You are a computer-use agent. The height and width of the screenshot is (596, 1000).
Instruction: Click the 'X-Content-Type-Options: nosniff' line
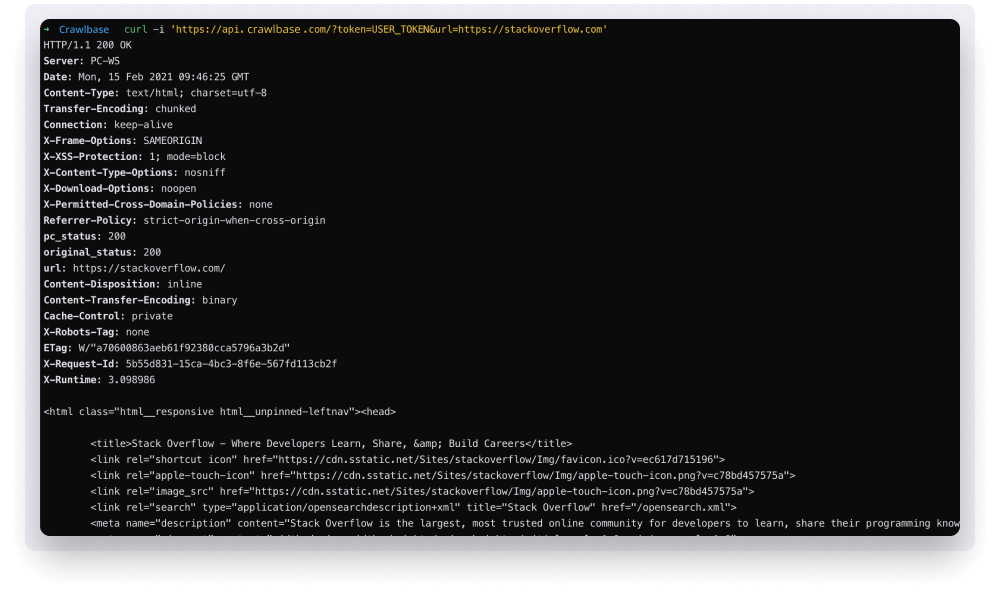coord(135,173)
